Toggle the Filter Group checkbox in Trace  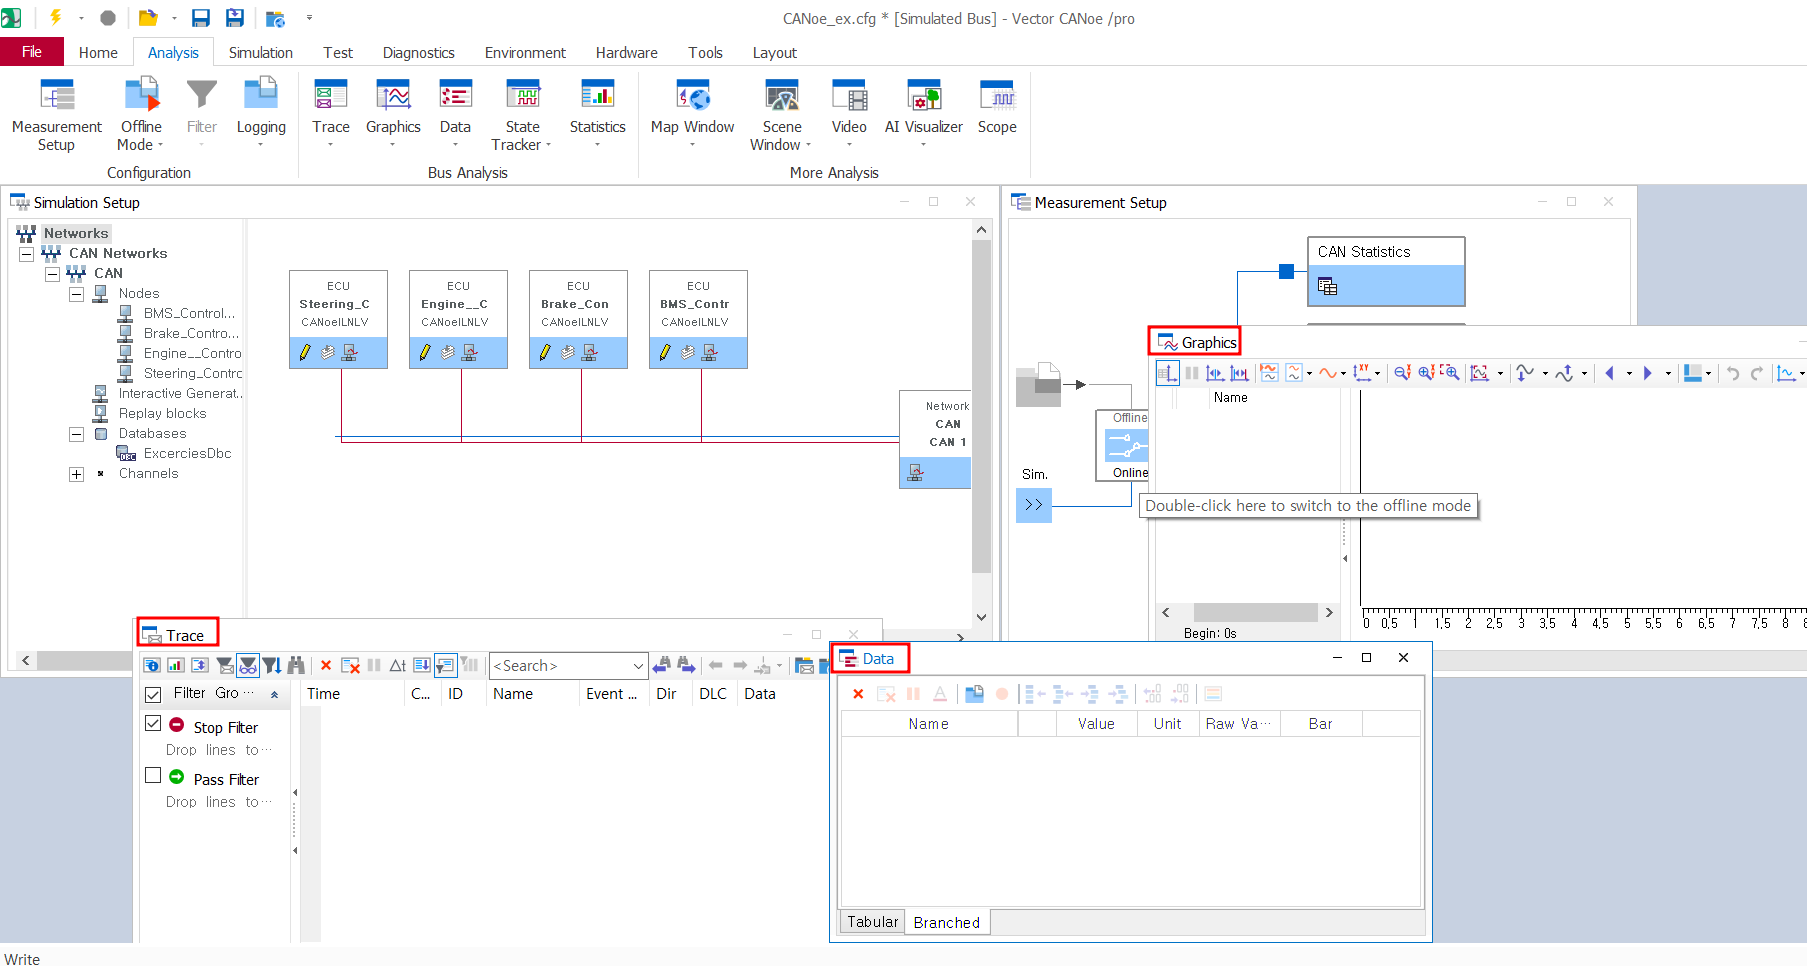(153, 694)
